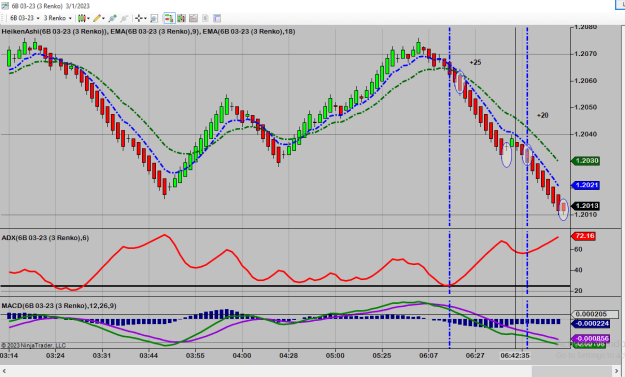Toggle the highlighted Chart Trader icon
Image resolution: width=625 pixels, height=377 pixels.
(x=169, y=18)
